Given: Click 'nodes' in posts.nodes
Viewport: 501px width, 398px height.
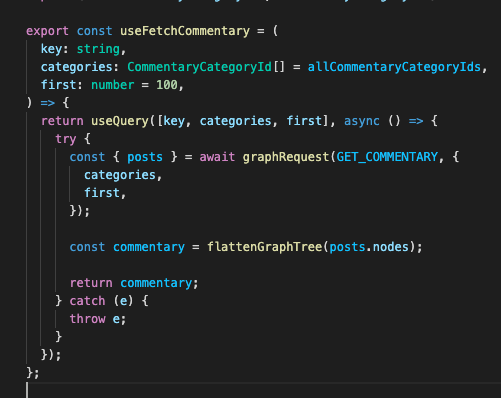Looking at the screenshot, I should 391,247.
